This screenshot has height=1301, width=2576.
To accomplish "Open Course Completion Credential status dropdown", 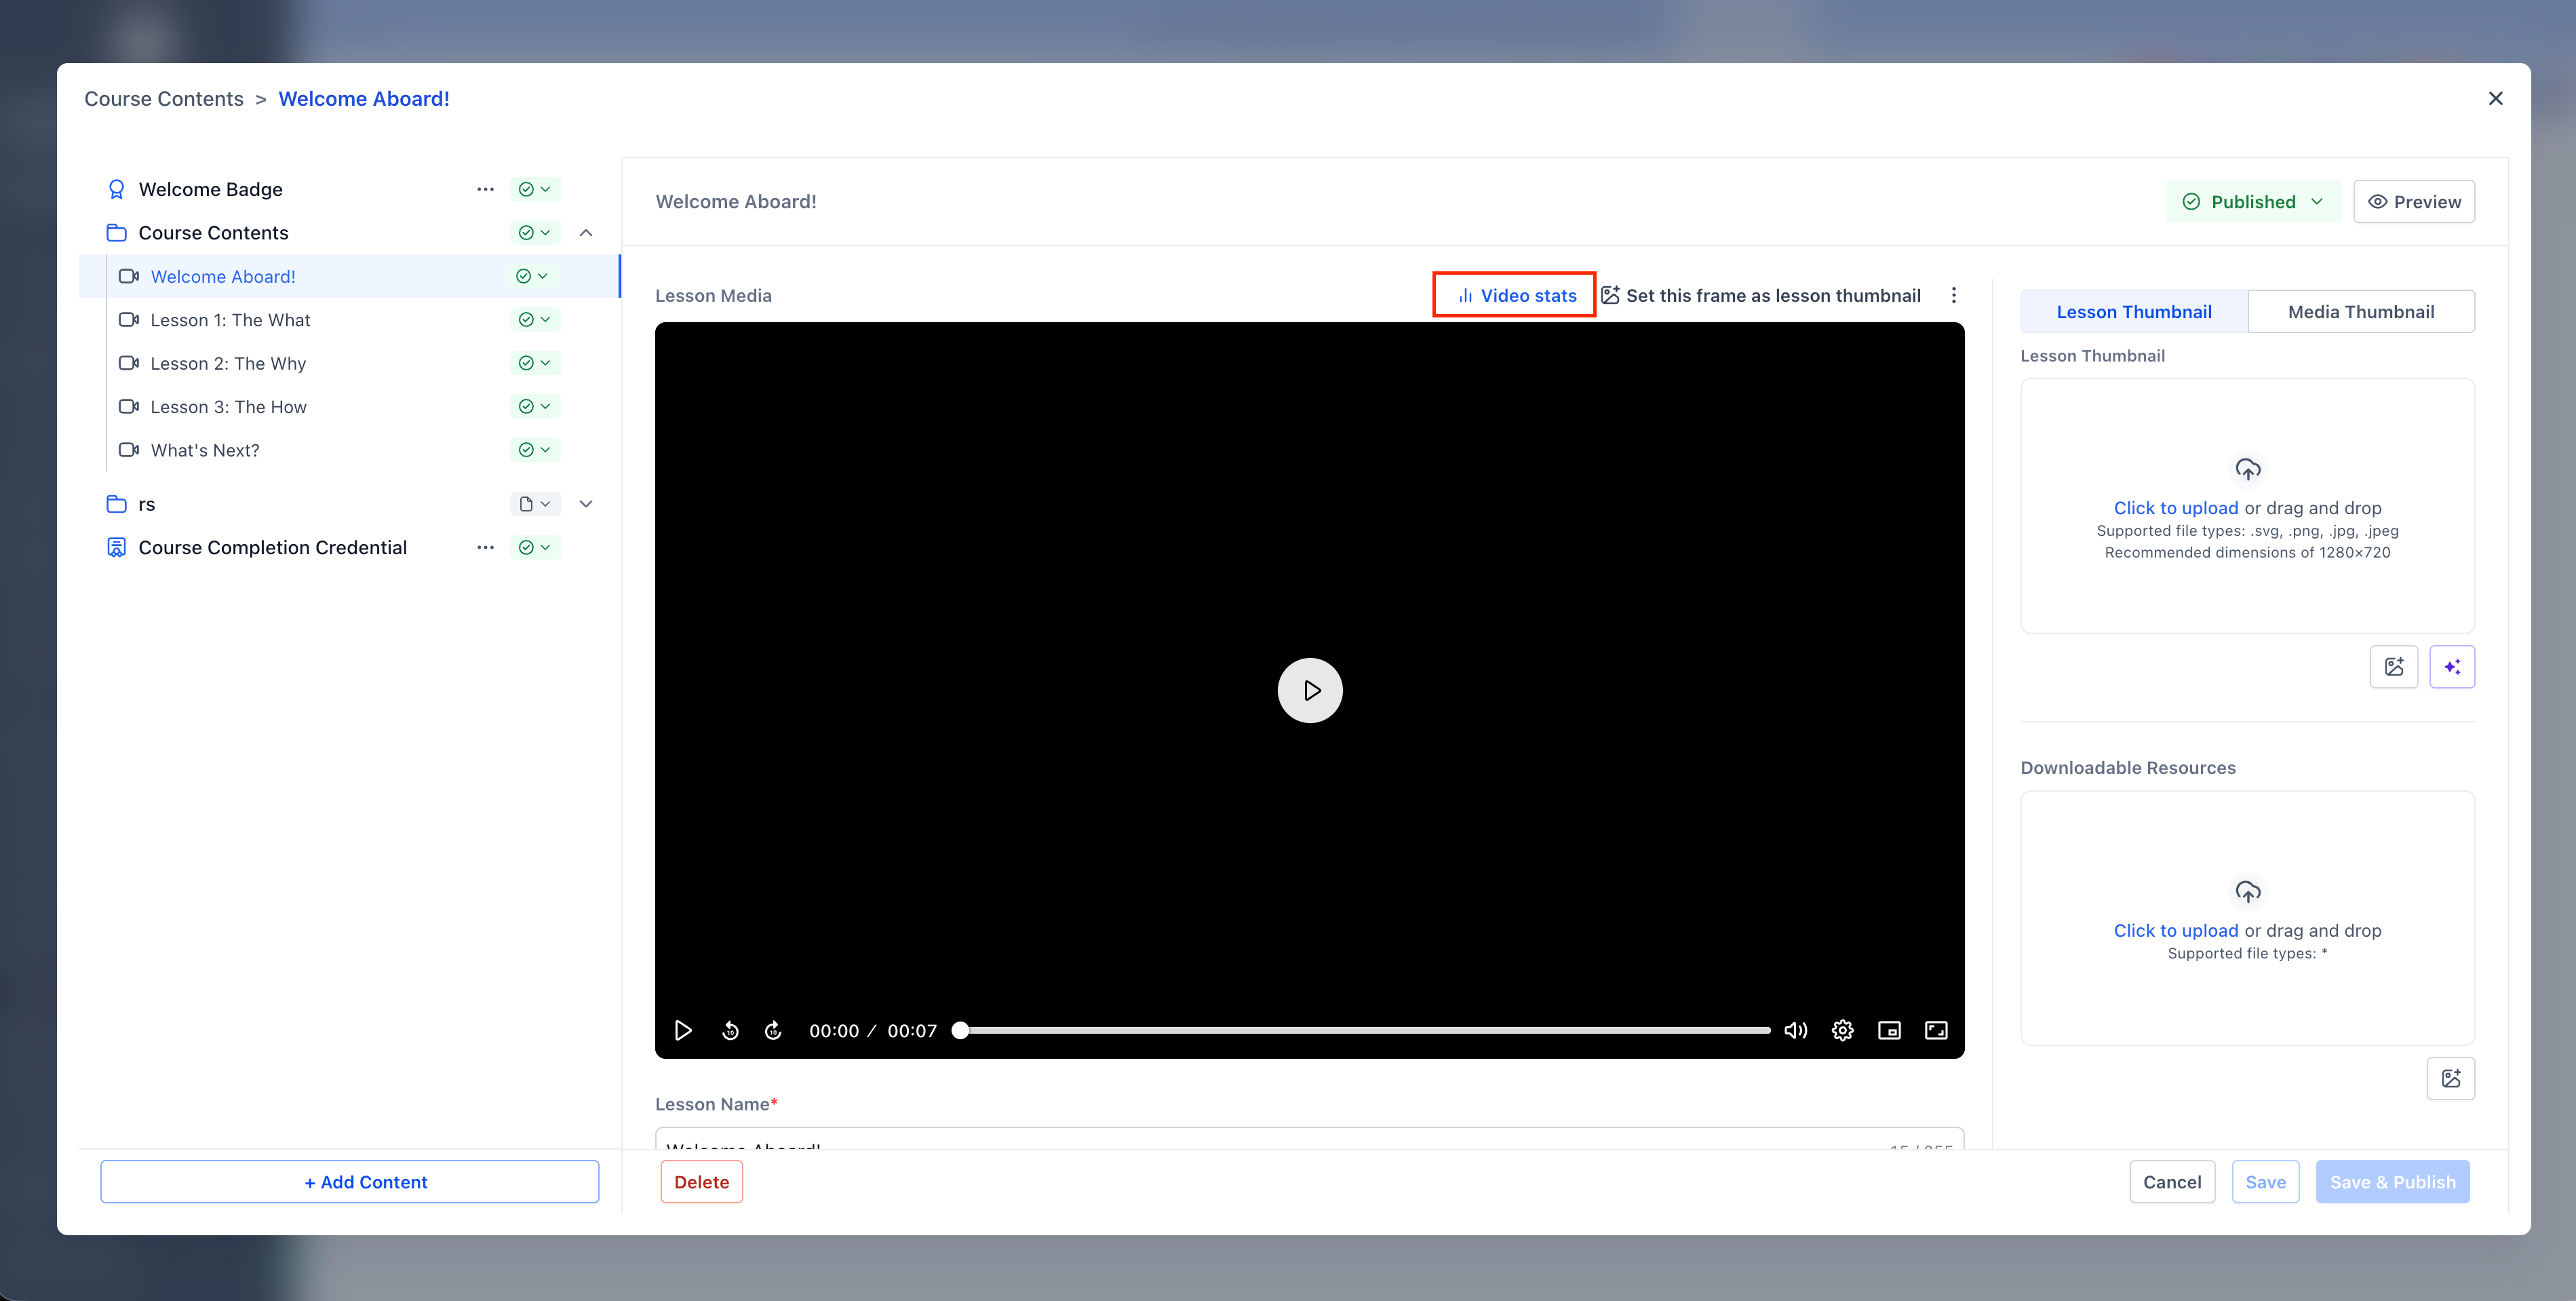I will (535, 547).
